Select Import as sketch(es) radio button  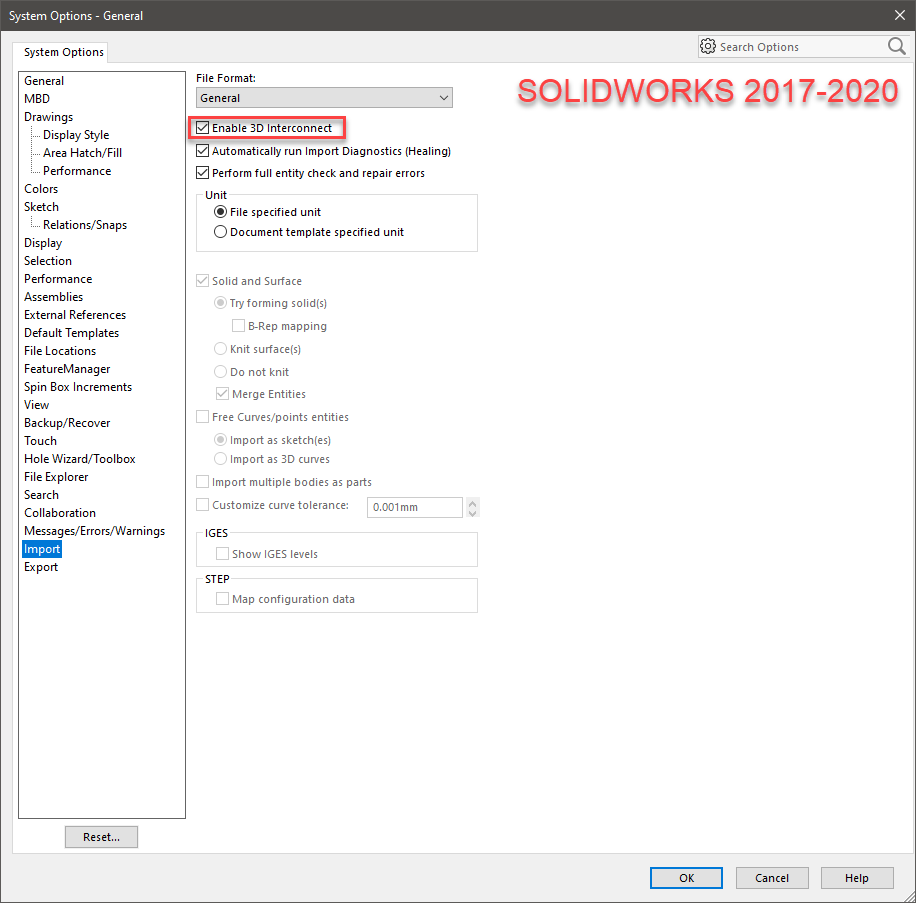[x=220, y=440]
